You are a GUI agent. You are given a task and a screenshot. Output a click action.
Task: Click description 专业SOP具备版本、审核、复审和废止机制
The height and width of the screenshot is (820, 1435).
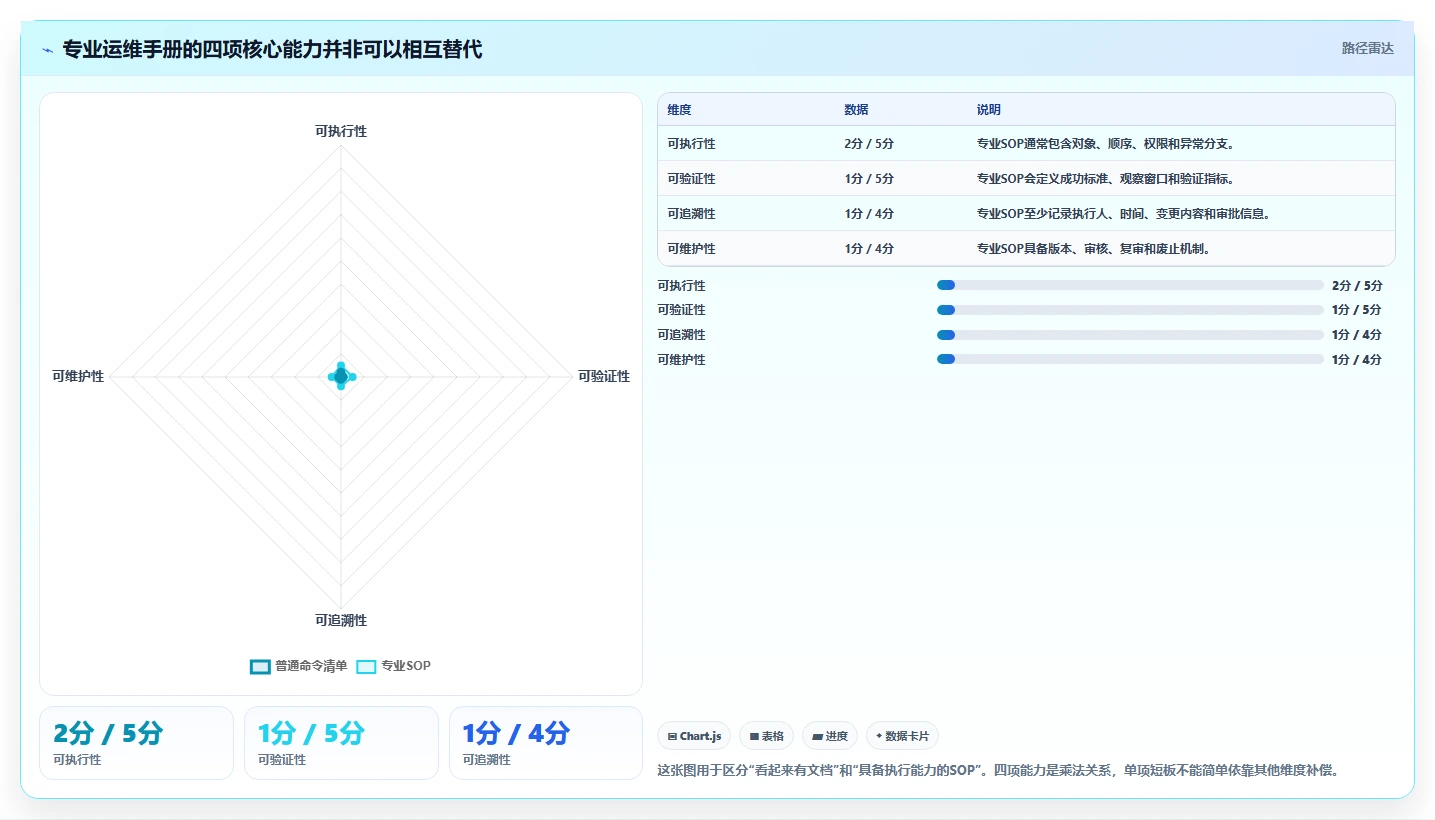(x=1094, y=249)
